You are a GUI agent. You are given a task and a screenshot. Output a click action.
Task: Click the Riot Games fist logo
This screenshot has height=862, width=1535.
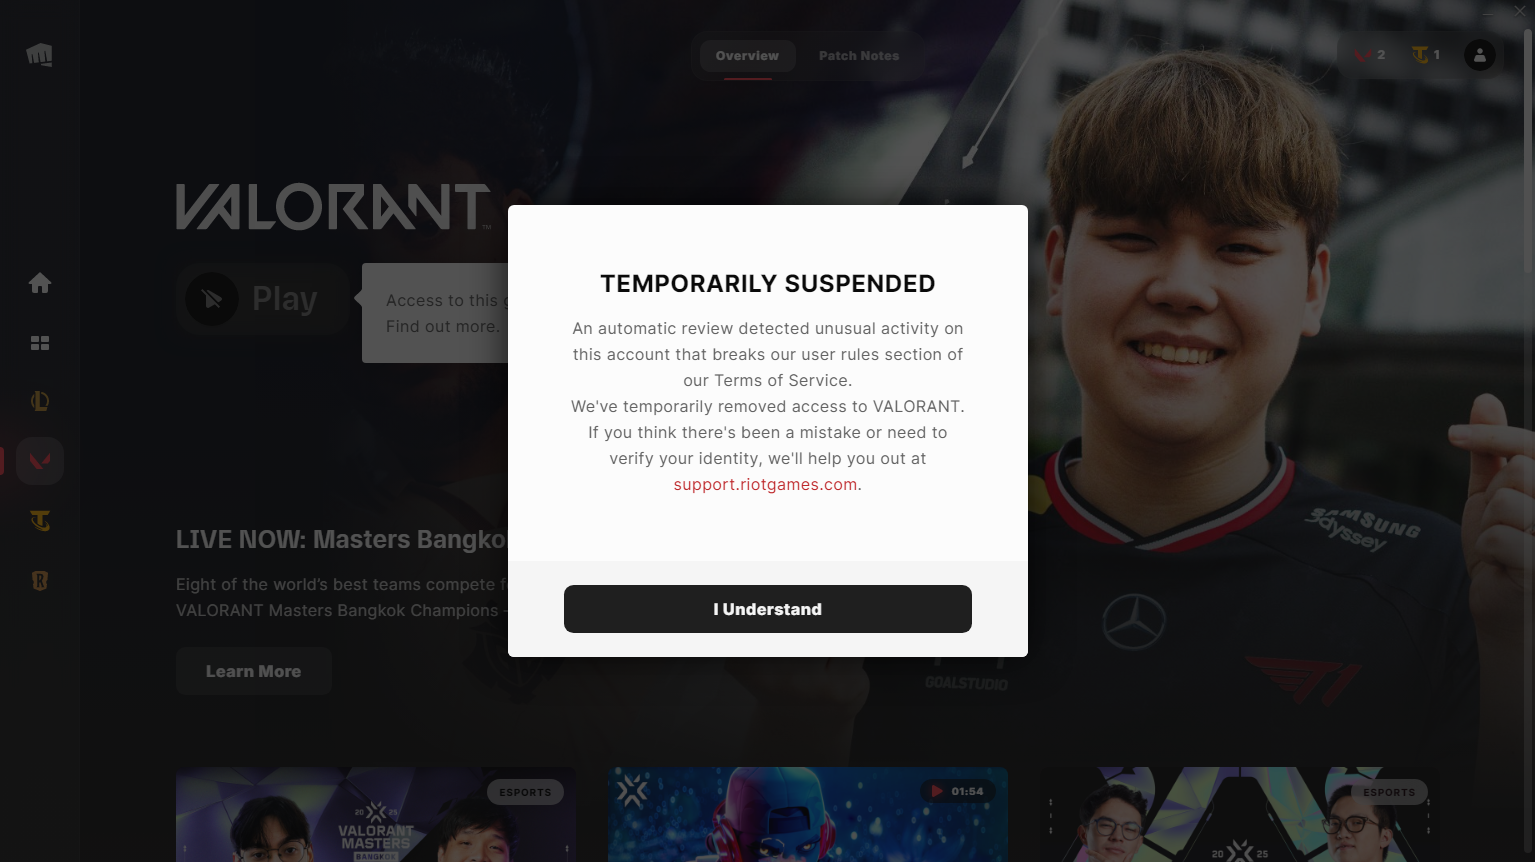click(x=40, y=55)
